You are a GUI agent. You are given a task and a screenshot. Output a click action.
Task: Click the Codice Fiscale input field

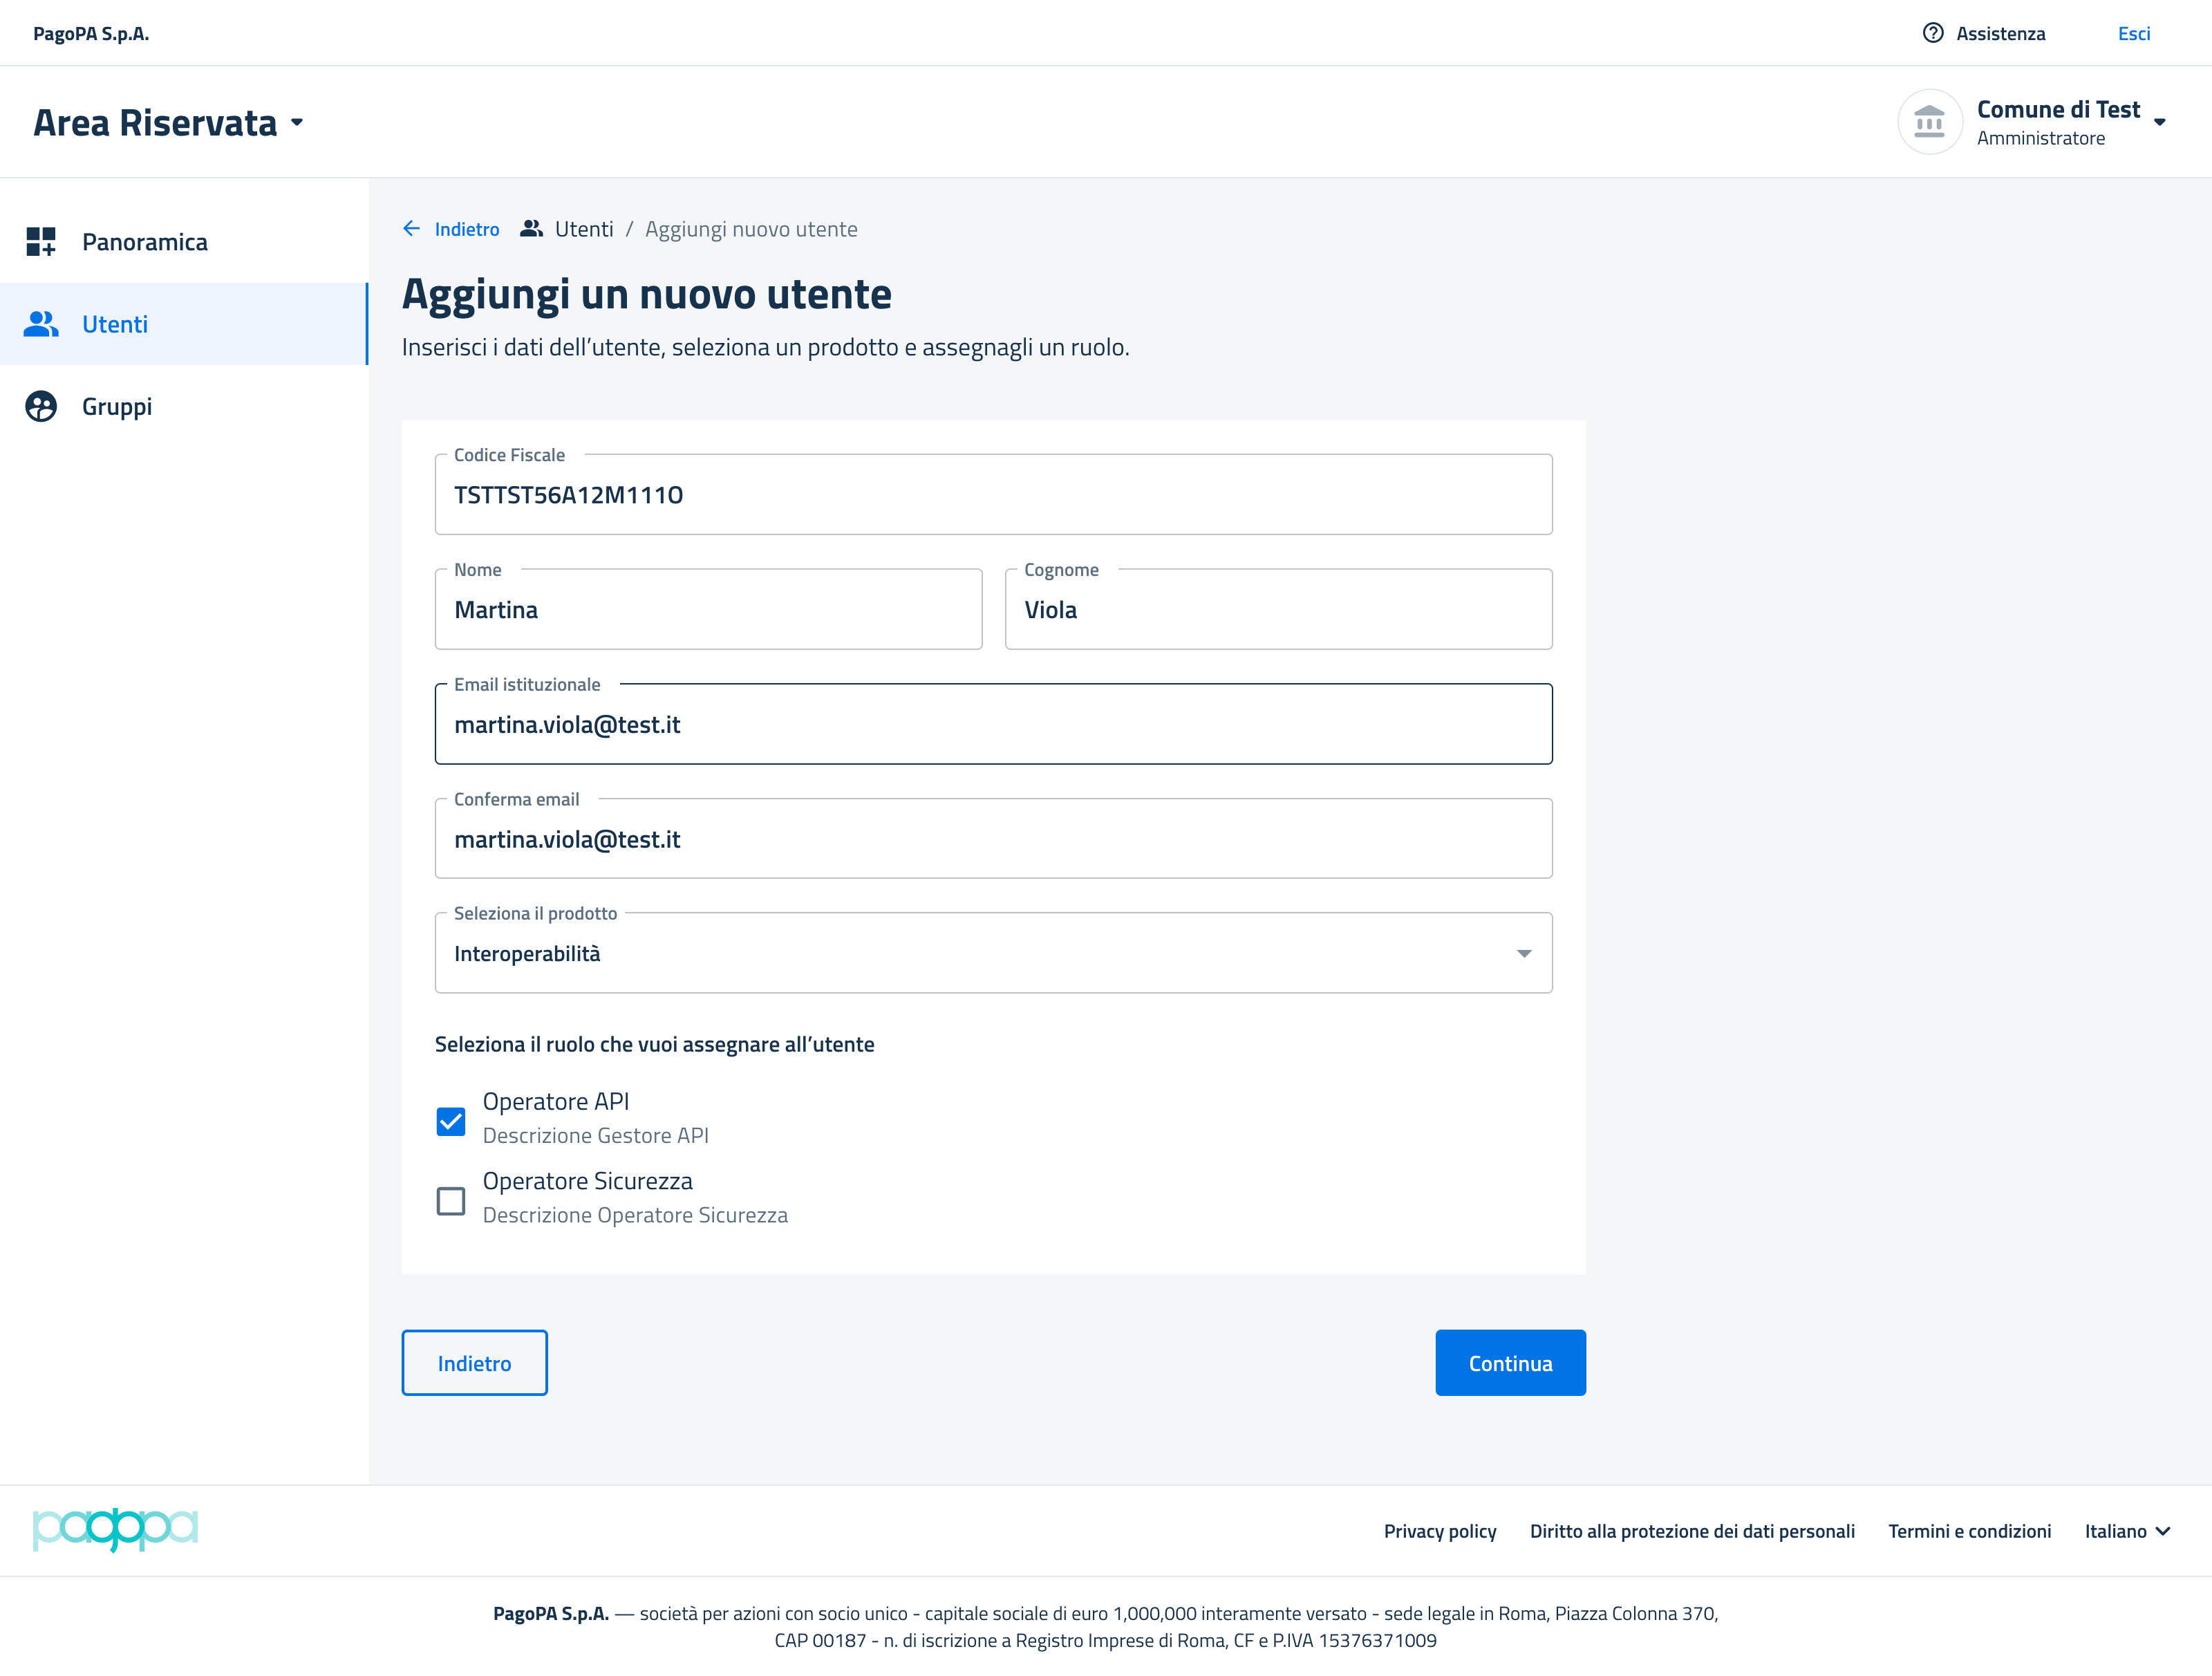click(x=992, y=495)
